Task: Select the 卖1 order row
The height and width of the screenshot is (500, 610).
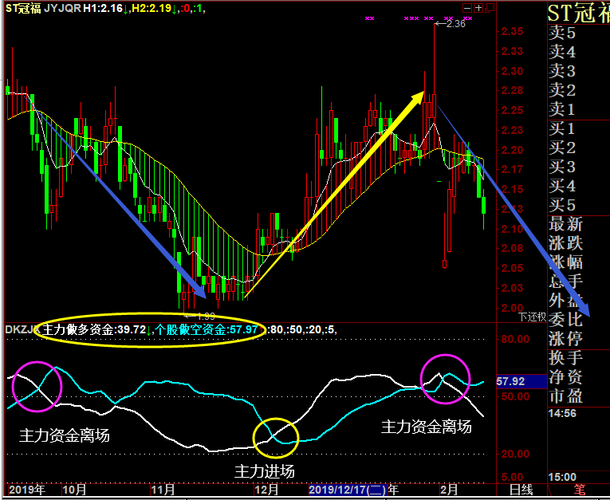Action: tap(578, 110)
